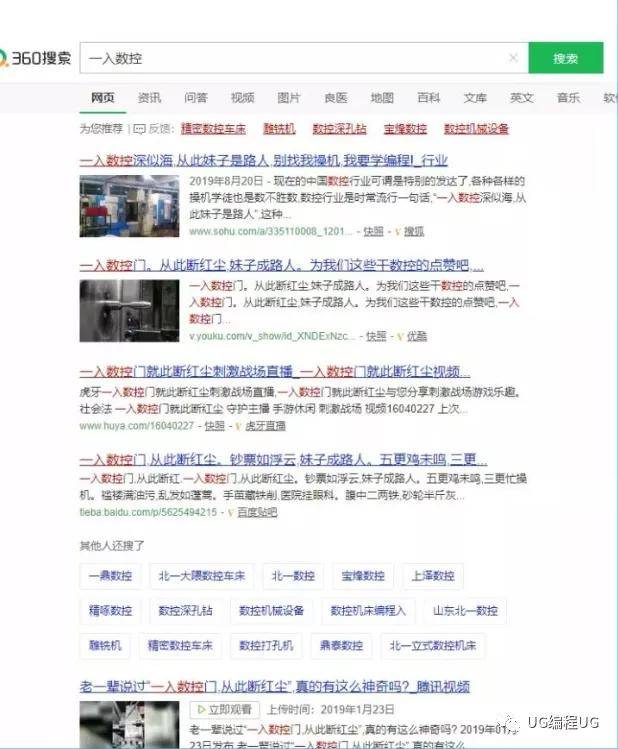This screenshot has height=749, width=618.
Task: Open recommended link 宝煌数控
Action: click(x=405, y=128)
